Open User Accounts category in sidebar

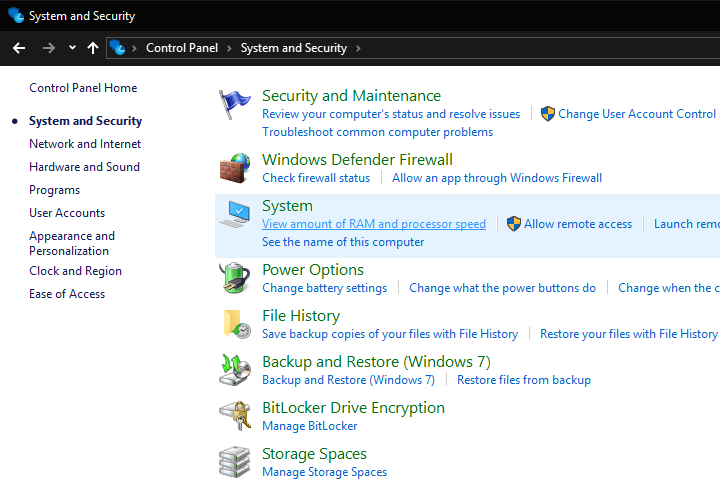tap(67, 213)
